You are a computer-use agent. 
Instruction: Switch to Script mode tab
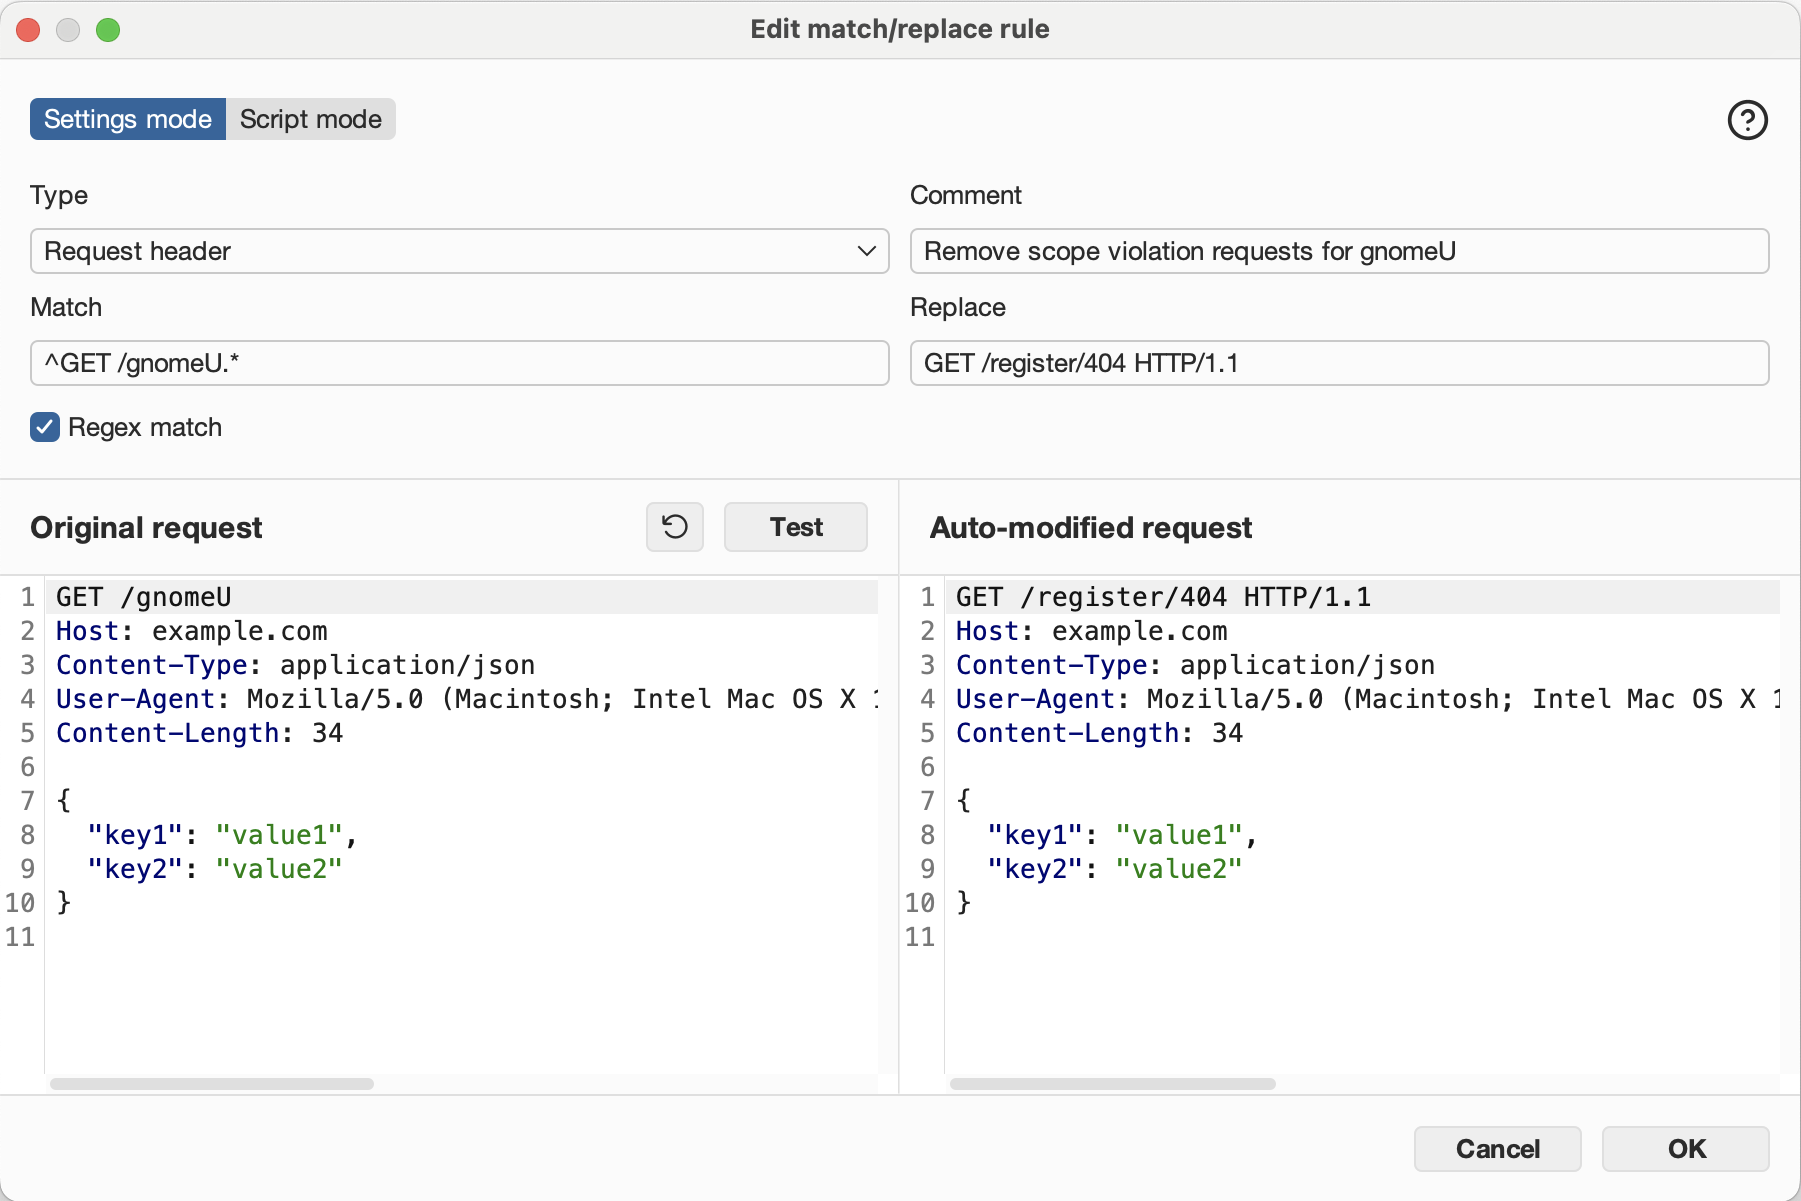311,119
